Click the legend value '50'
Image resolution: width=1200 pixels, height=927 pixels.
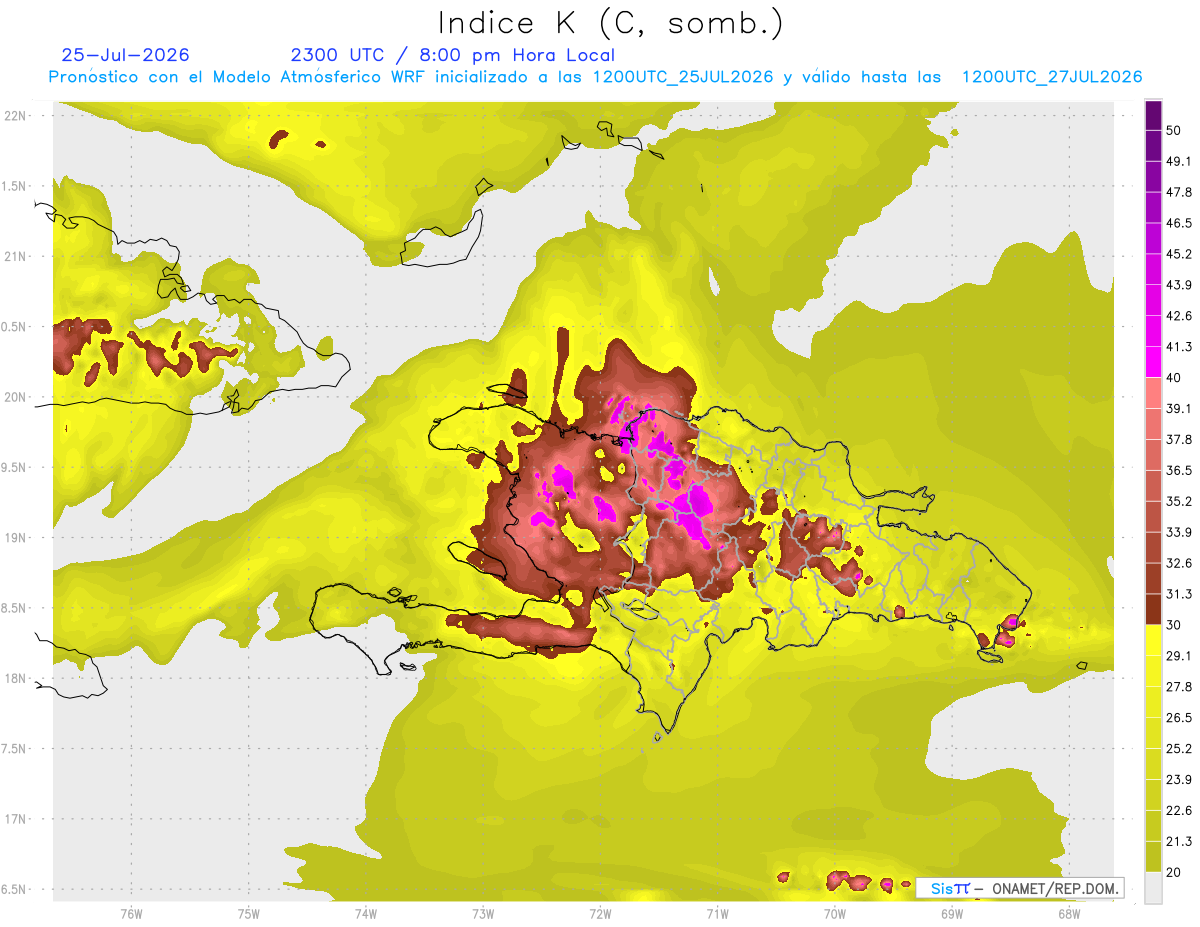tap(1175, 131)
